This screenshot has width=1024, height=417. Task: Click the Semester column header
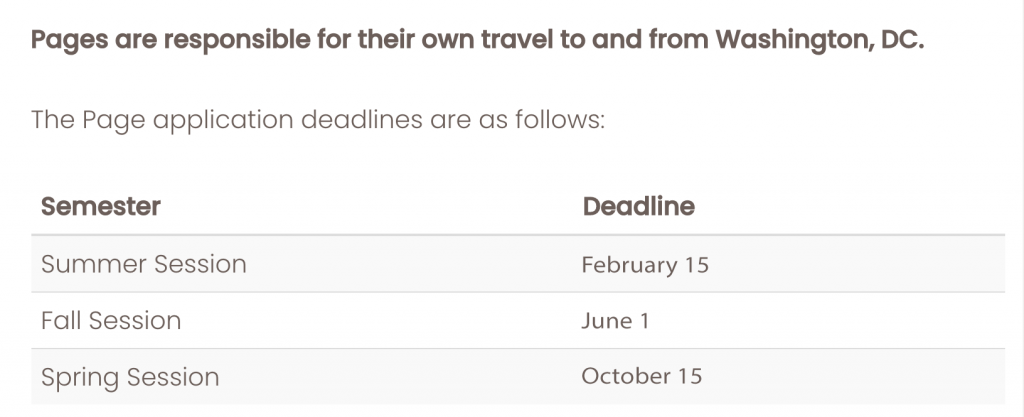pos(100,207)
